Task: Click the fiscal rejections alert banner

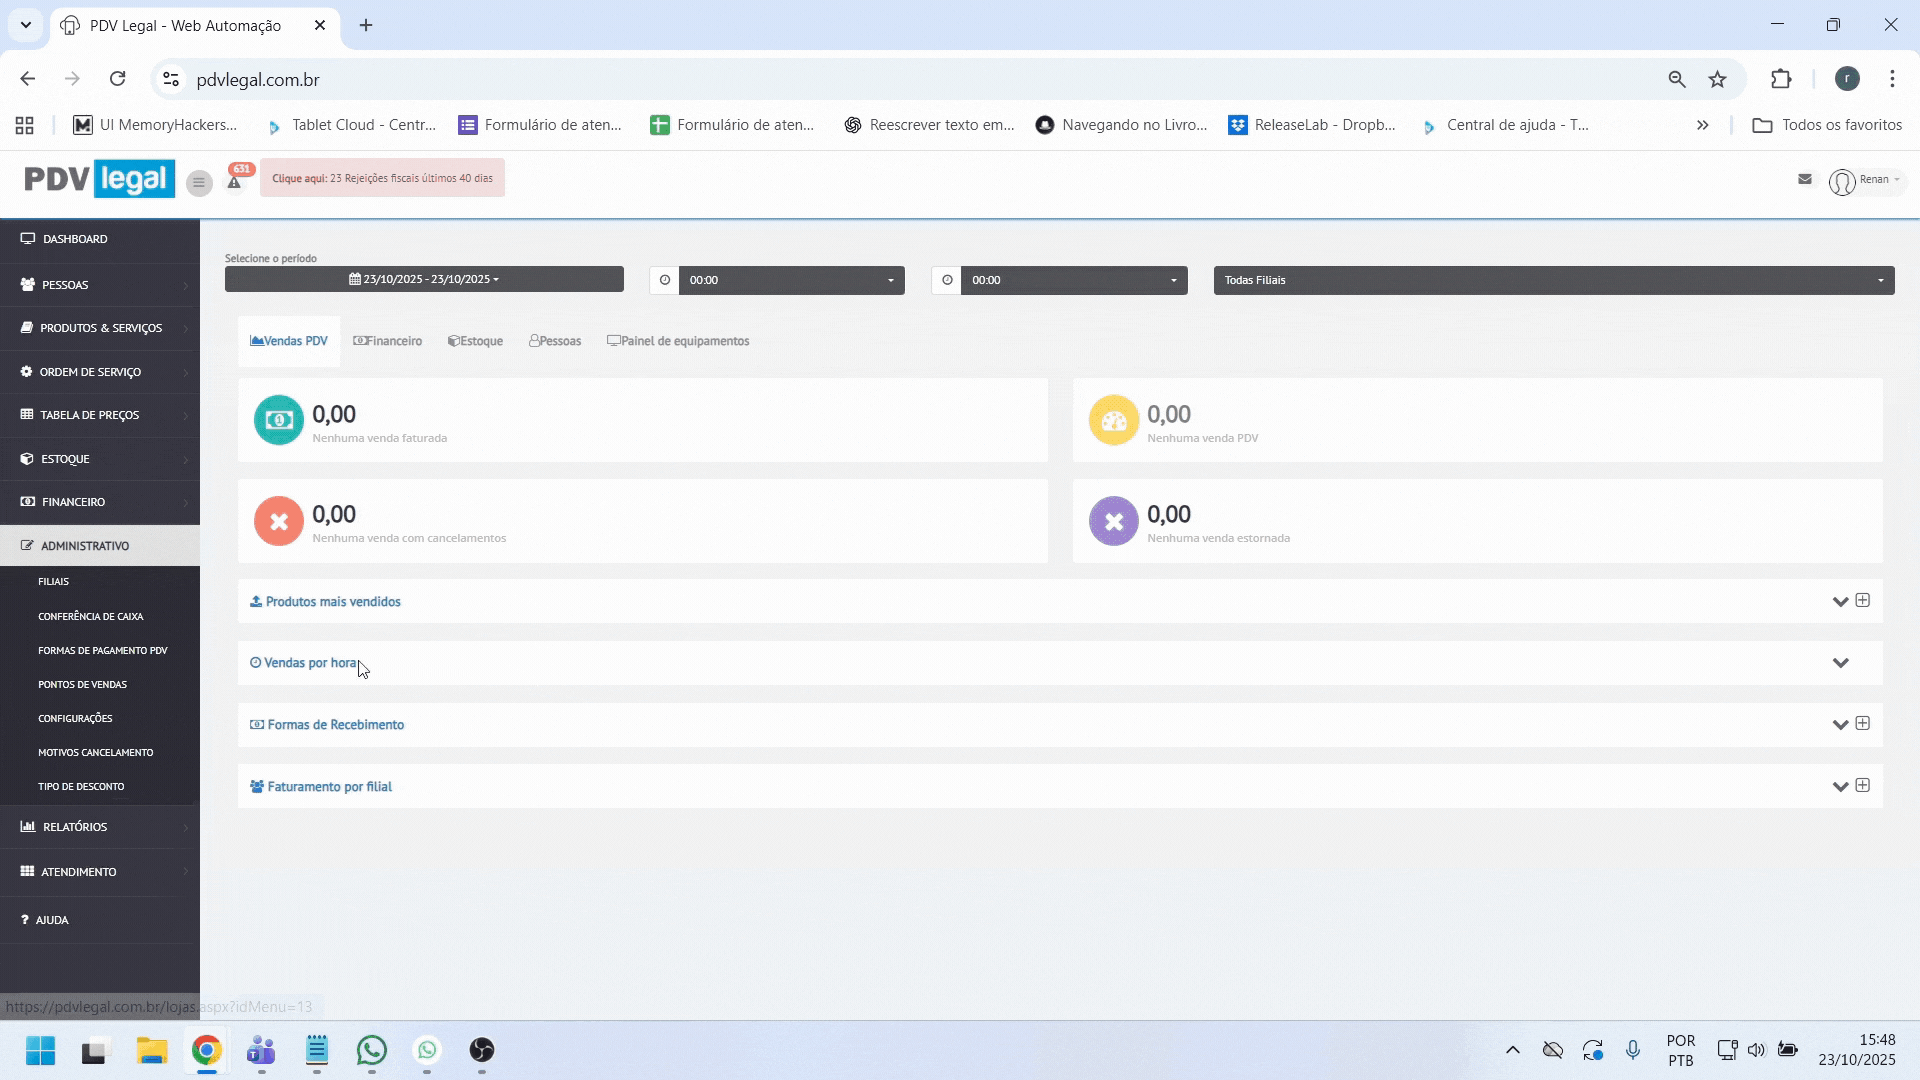Action: (382, 178)
